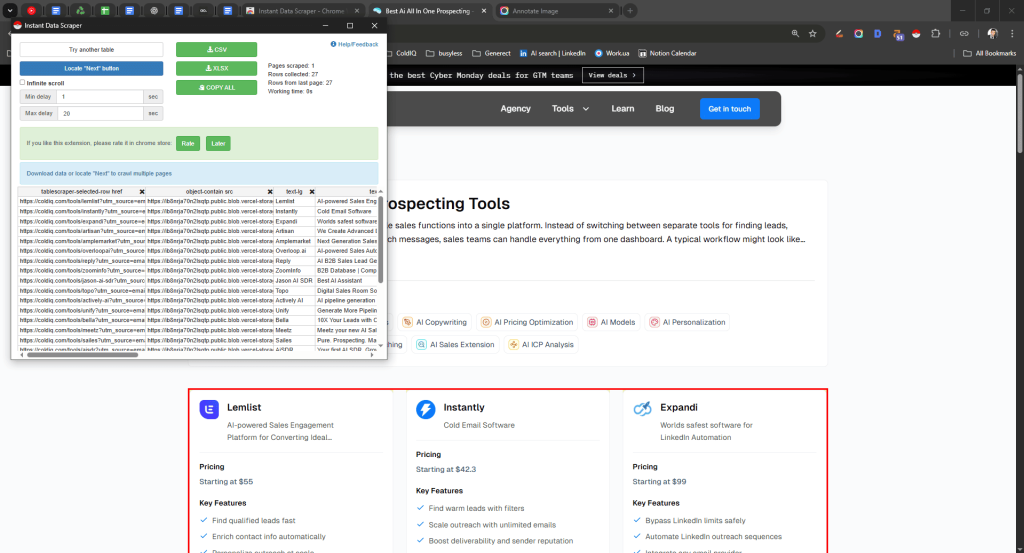Open the Instant Data Scraper pokeball extension
Image resolution: width=1024 pixels, height=553 pixels.
point(916,33)
